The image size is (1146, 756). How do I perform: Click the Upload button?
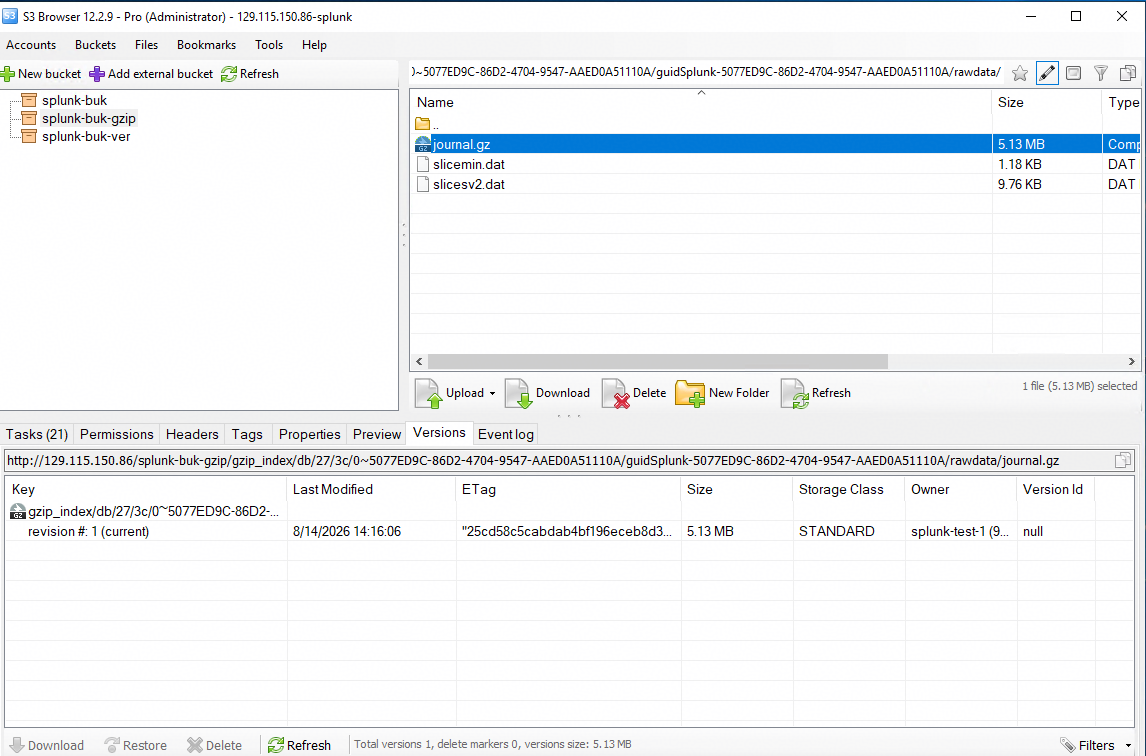click(x=449, y=393)
